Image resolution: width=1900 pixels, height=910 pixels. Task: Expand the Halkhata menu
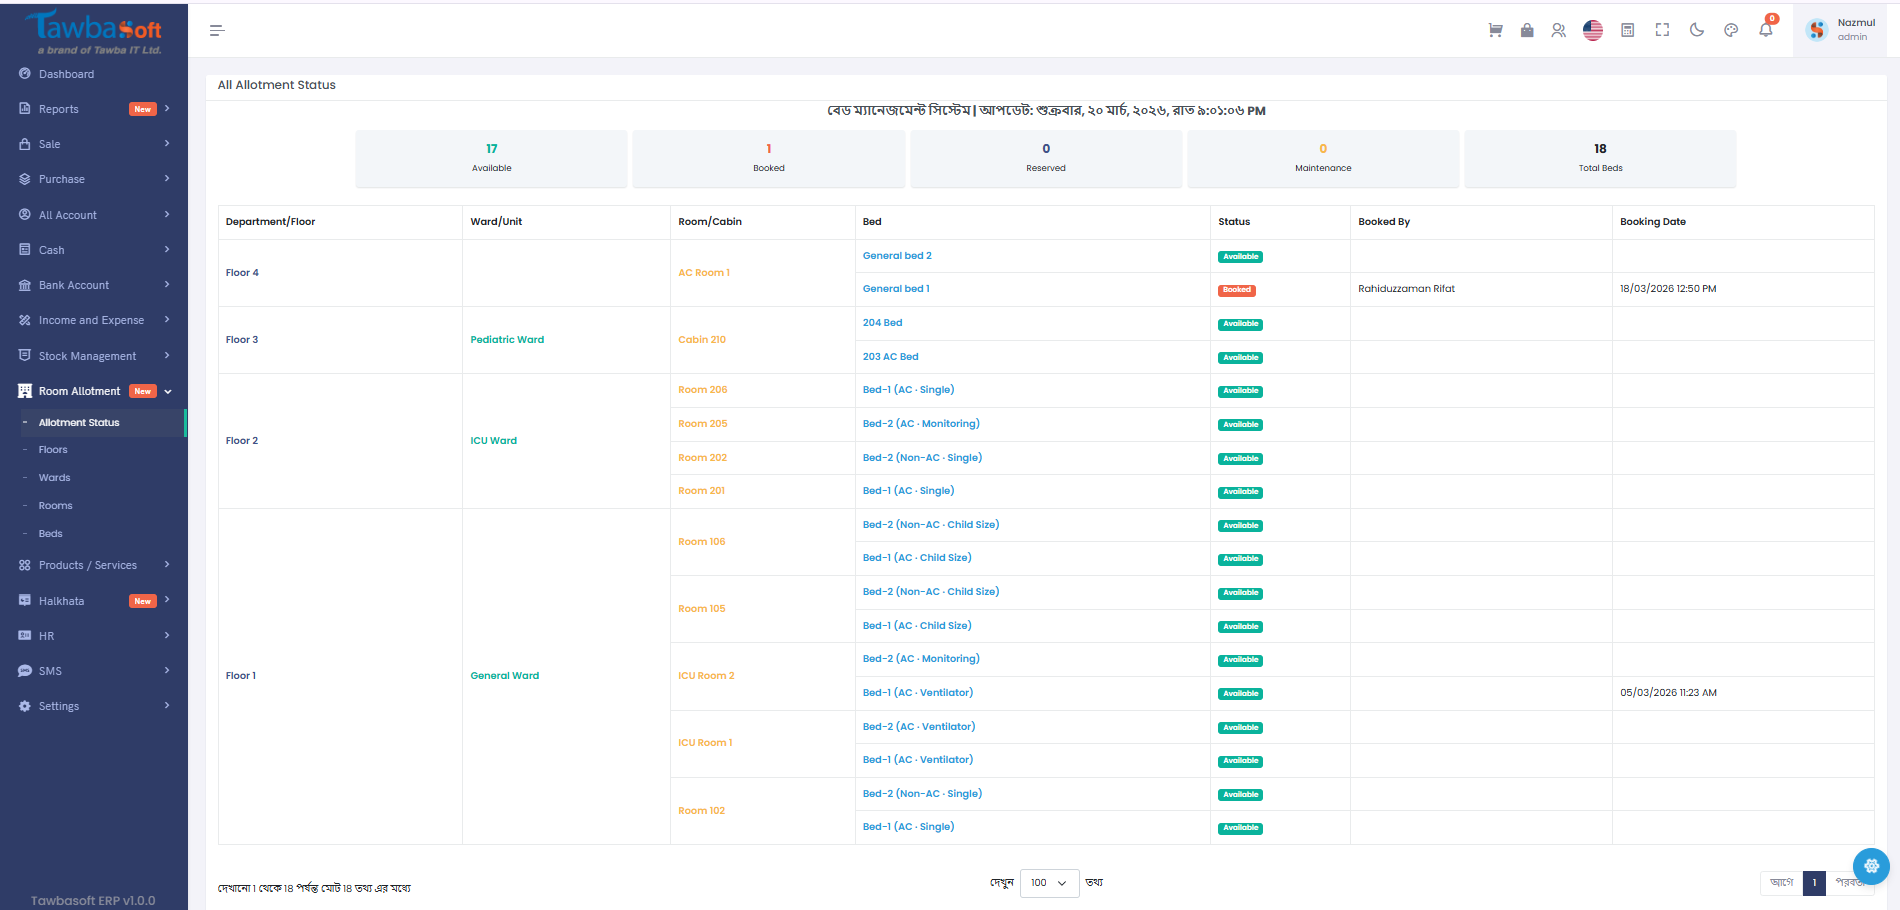(x=94, y=601)
